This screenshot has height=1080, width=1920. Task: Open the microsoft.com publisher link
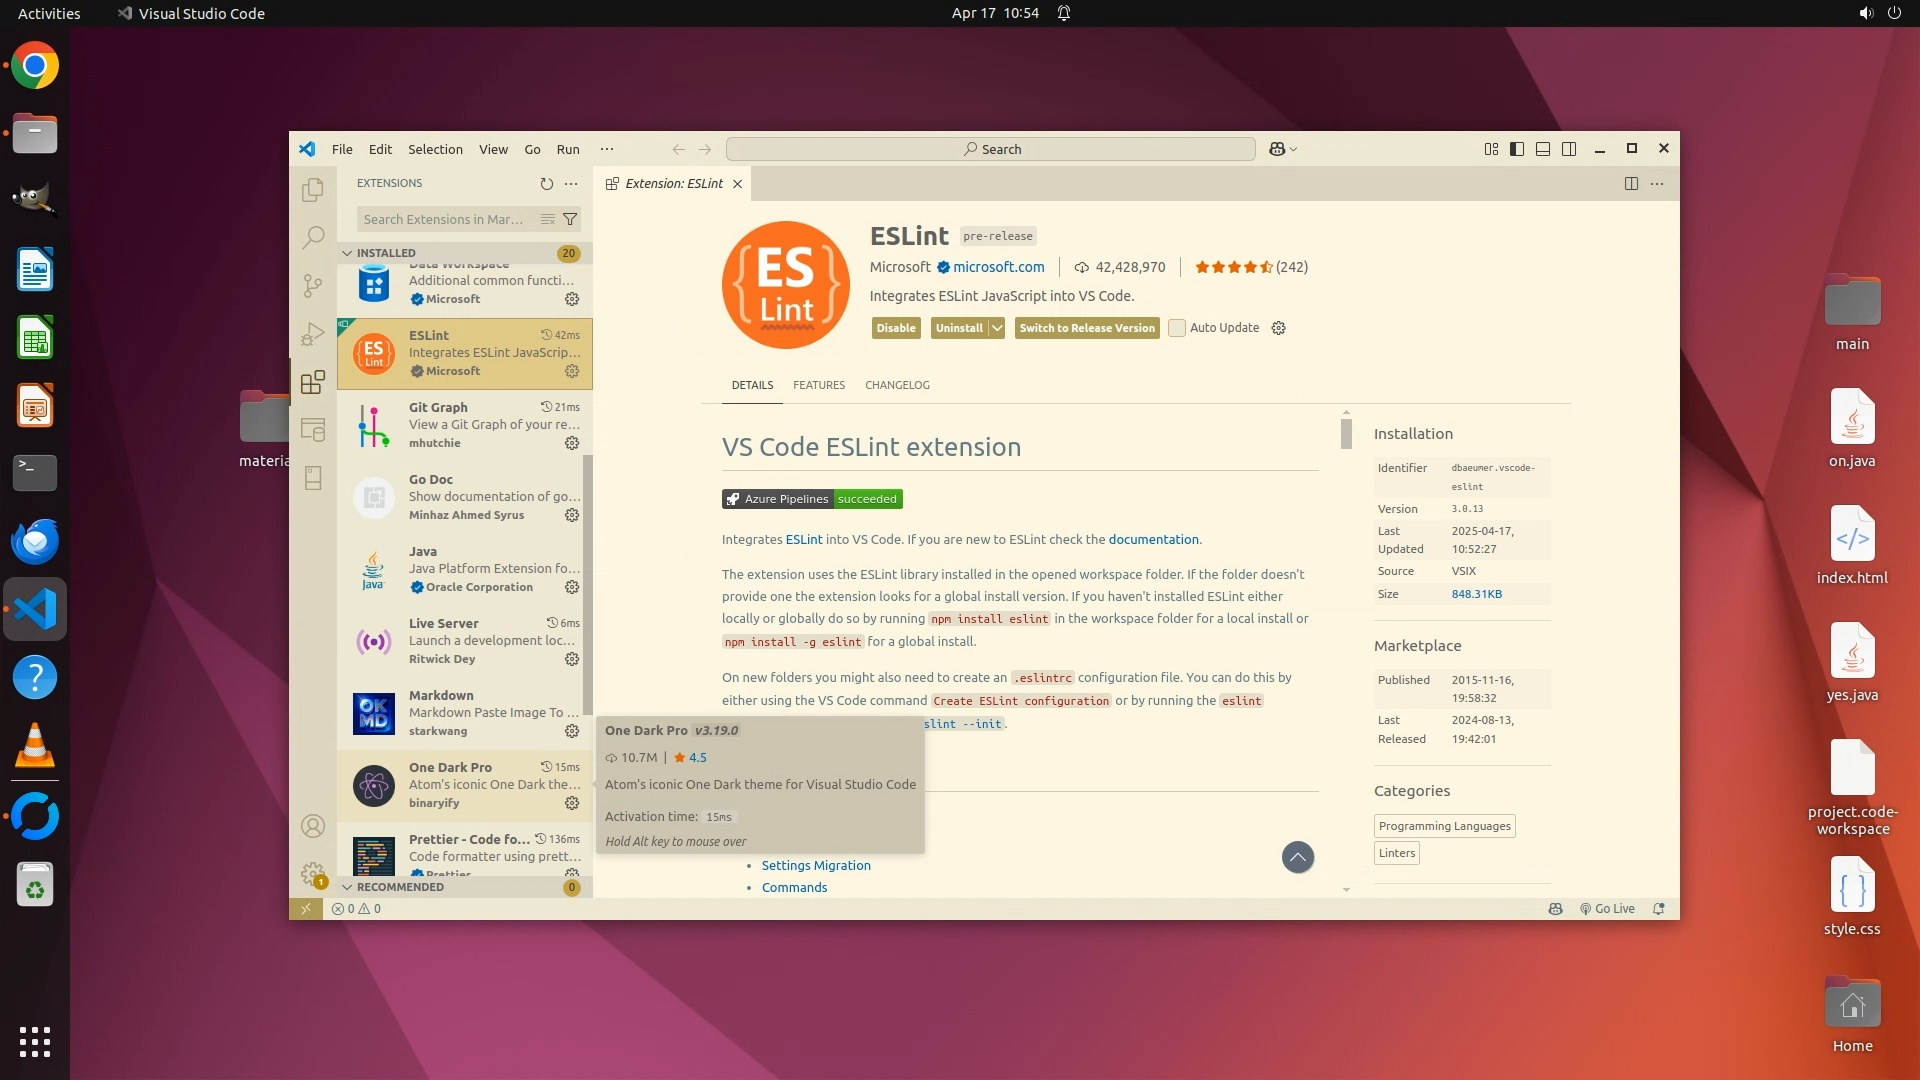(x=998, y=267)
